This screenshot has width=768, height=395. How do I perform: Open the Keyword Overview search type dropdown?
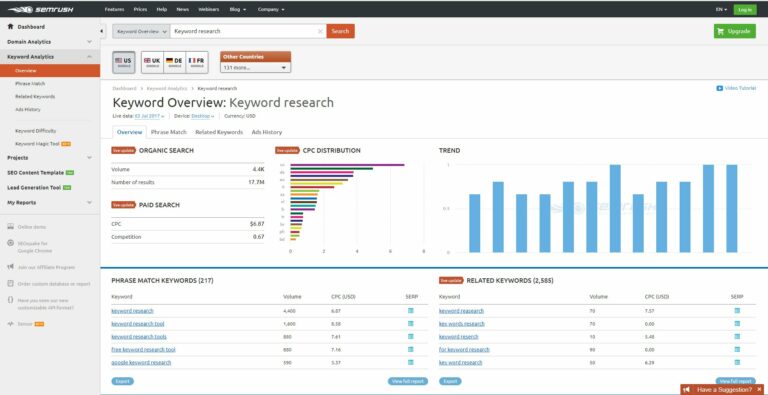click(x=142, y=31)
